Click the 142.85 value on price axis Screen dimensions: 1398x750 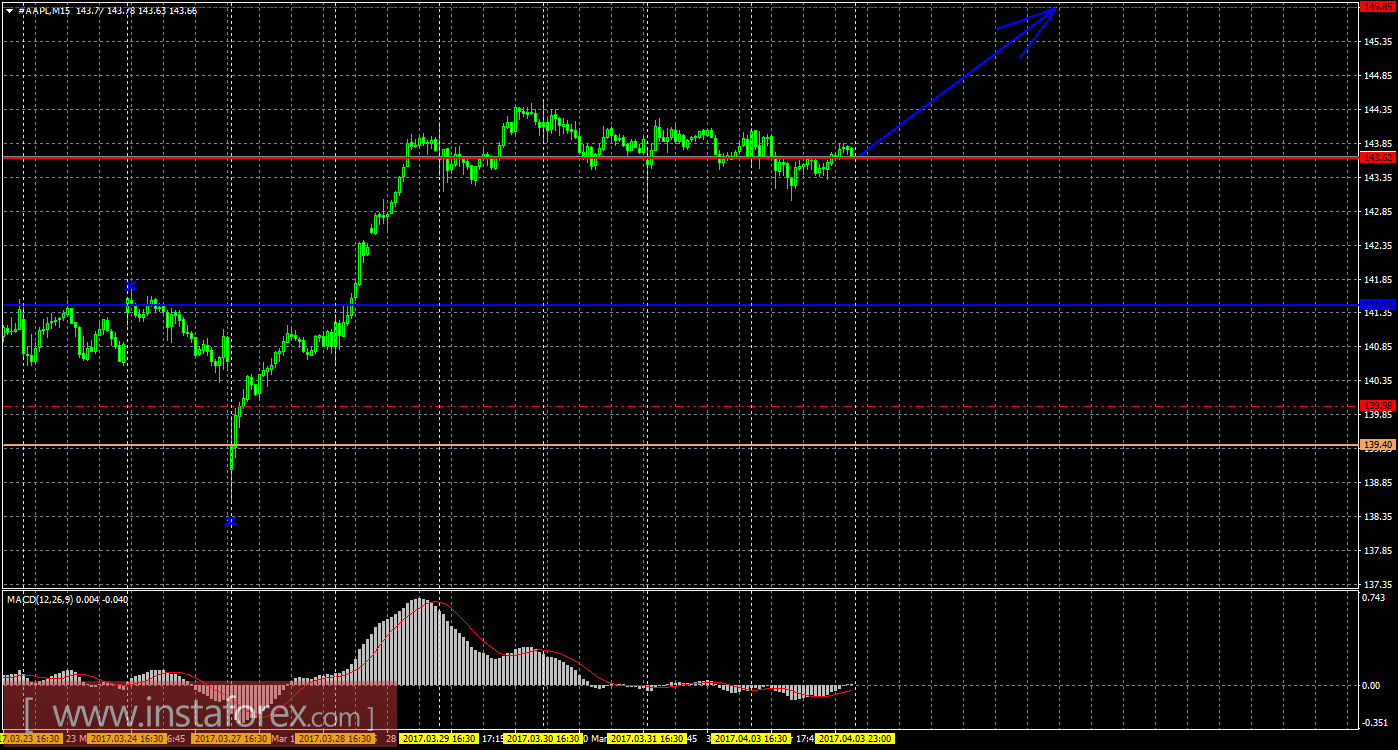click(1379, 211)
